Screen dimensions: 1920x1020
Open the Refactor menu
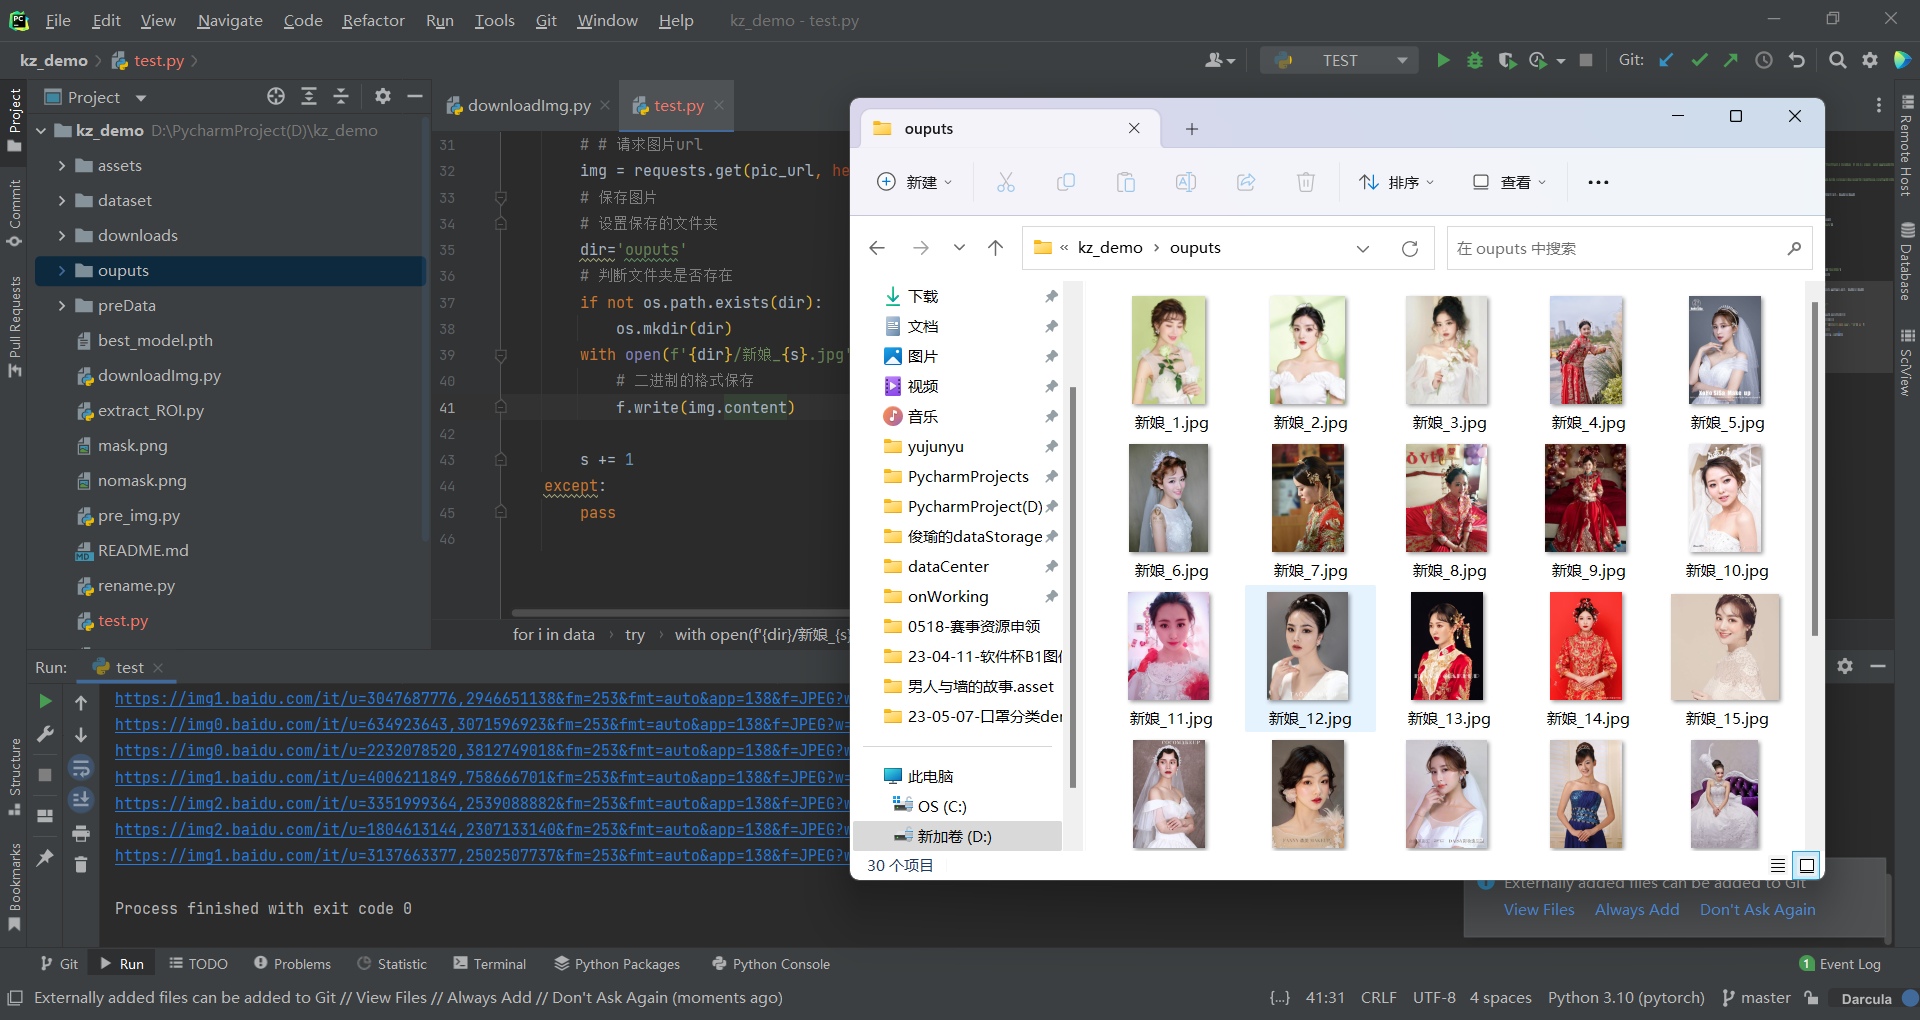373,20
